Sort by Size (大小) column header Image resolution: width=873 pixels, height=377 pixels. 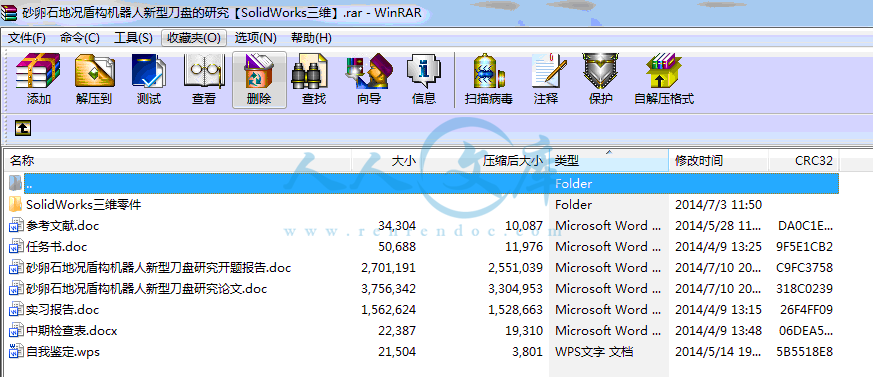click(386, 161)
